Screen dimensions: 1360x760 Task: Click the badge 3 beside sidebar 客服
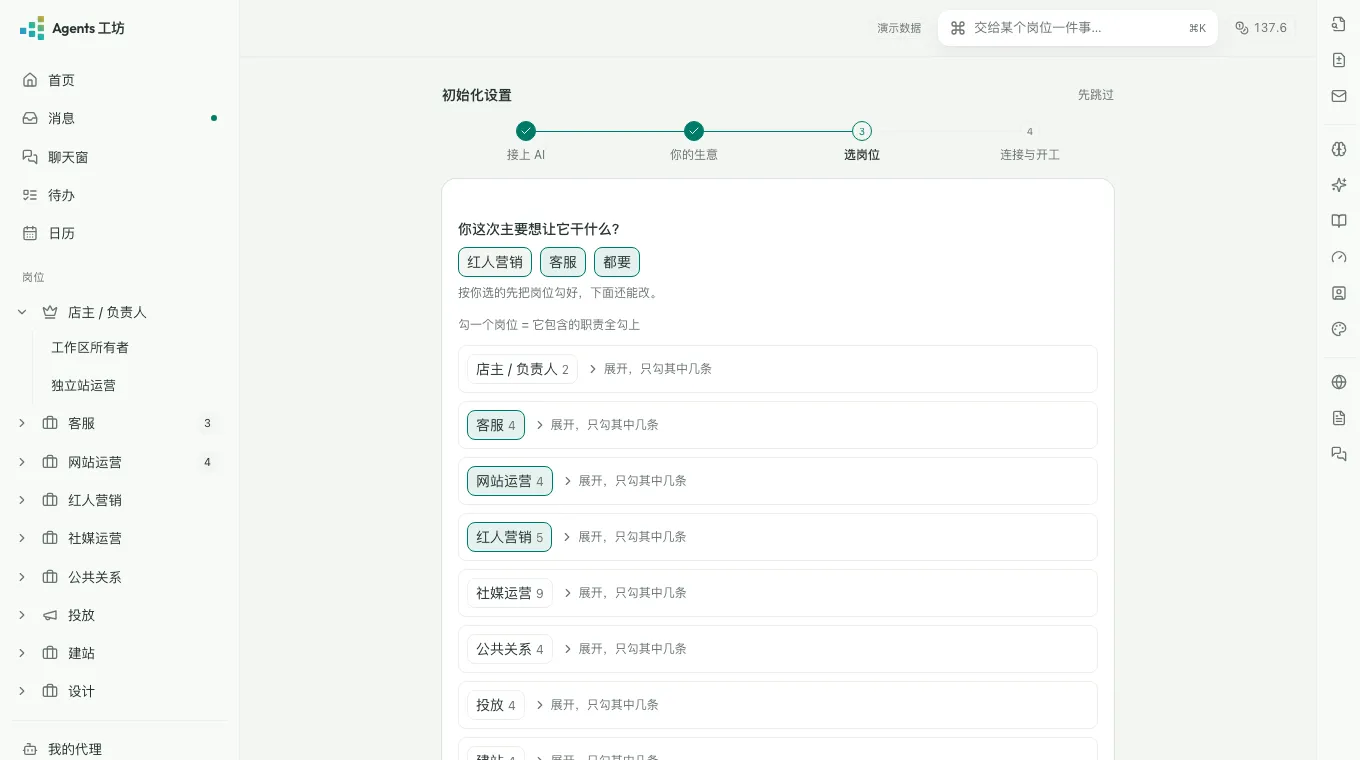coord(207,423)
